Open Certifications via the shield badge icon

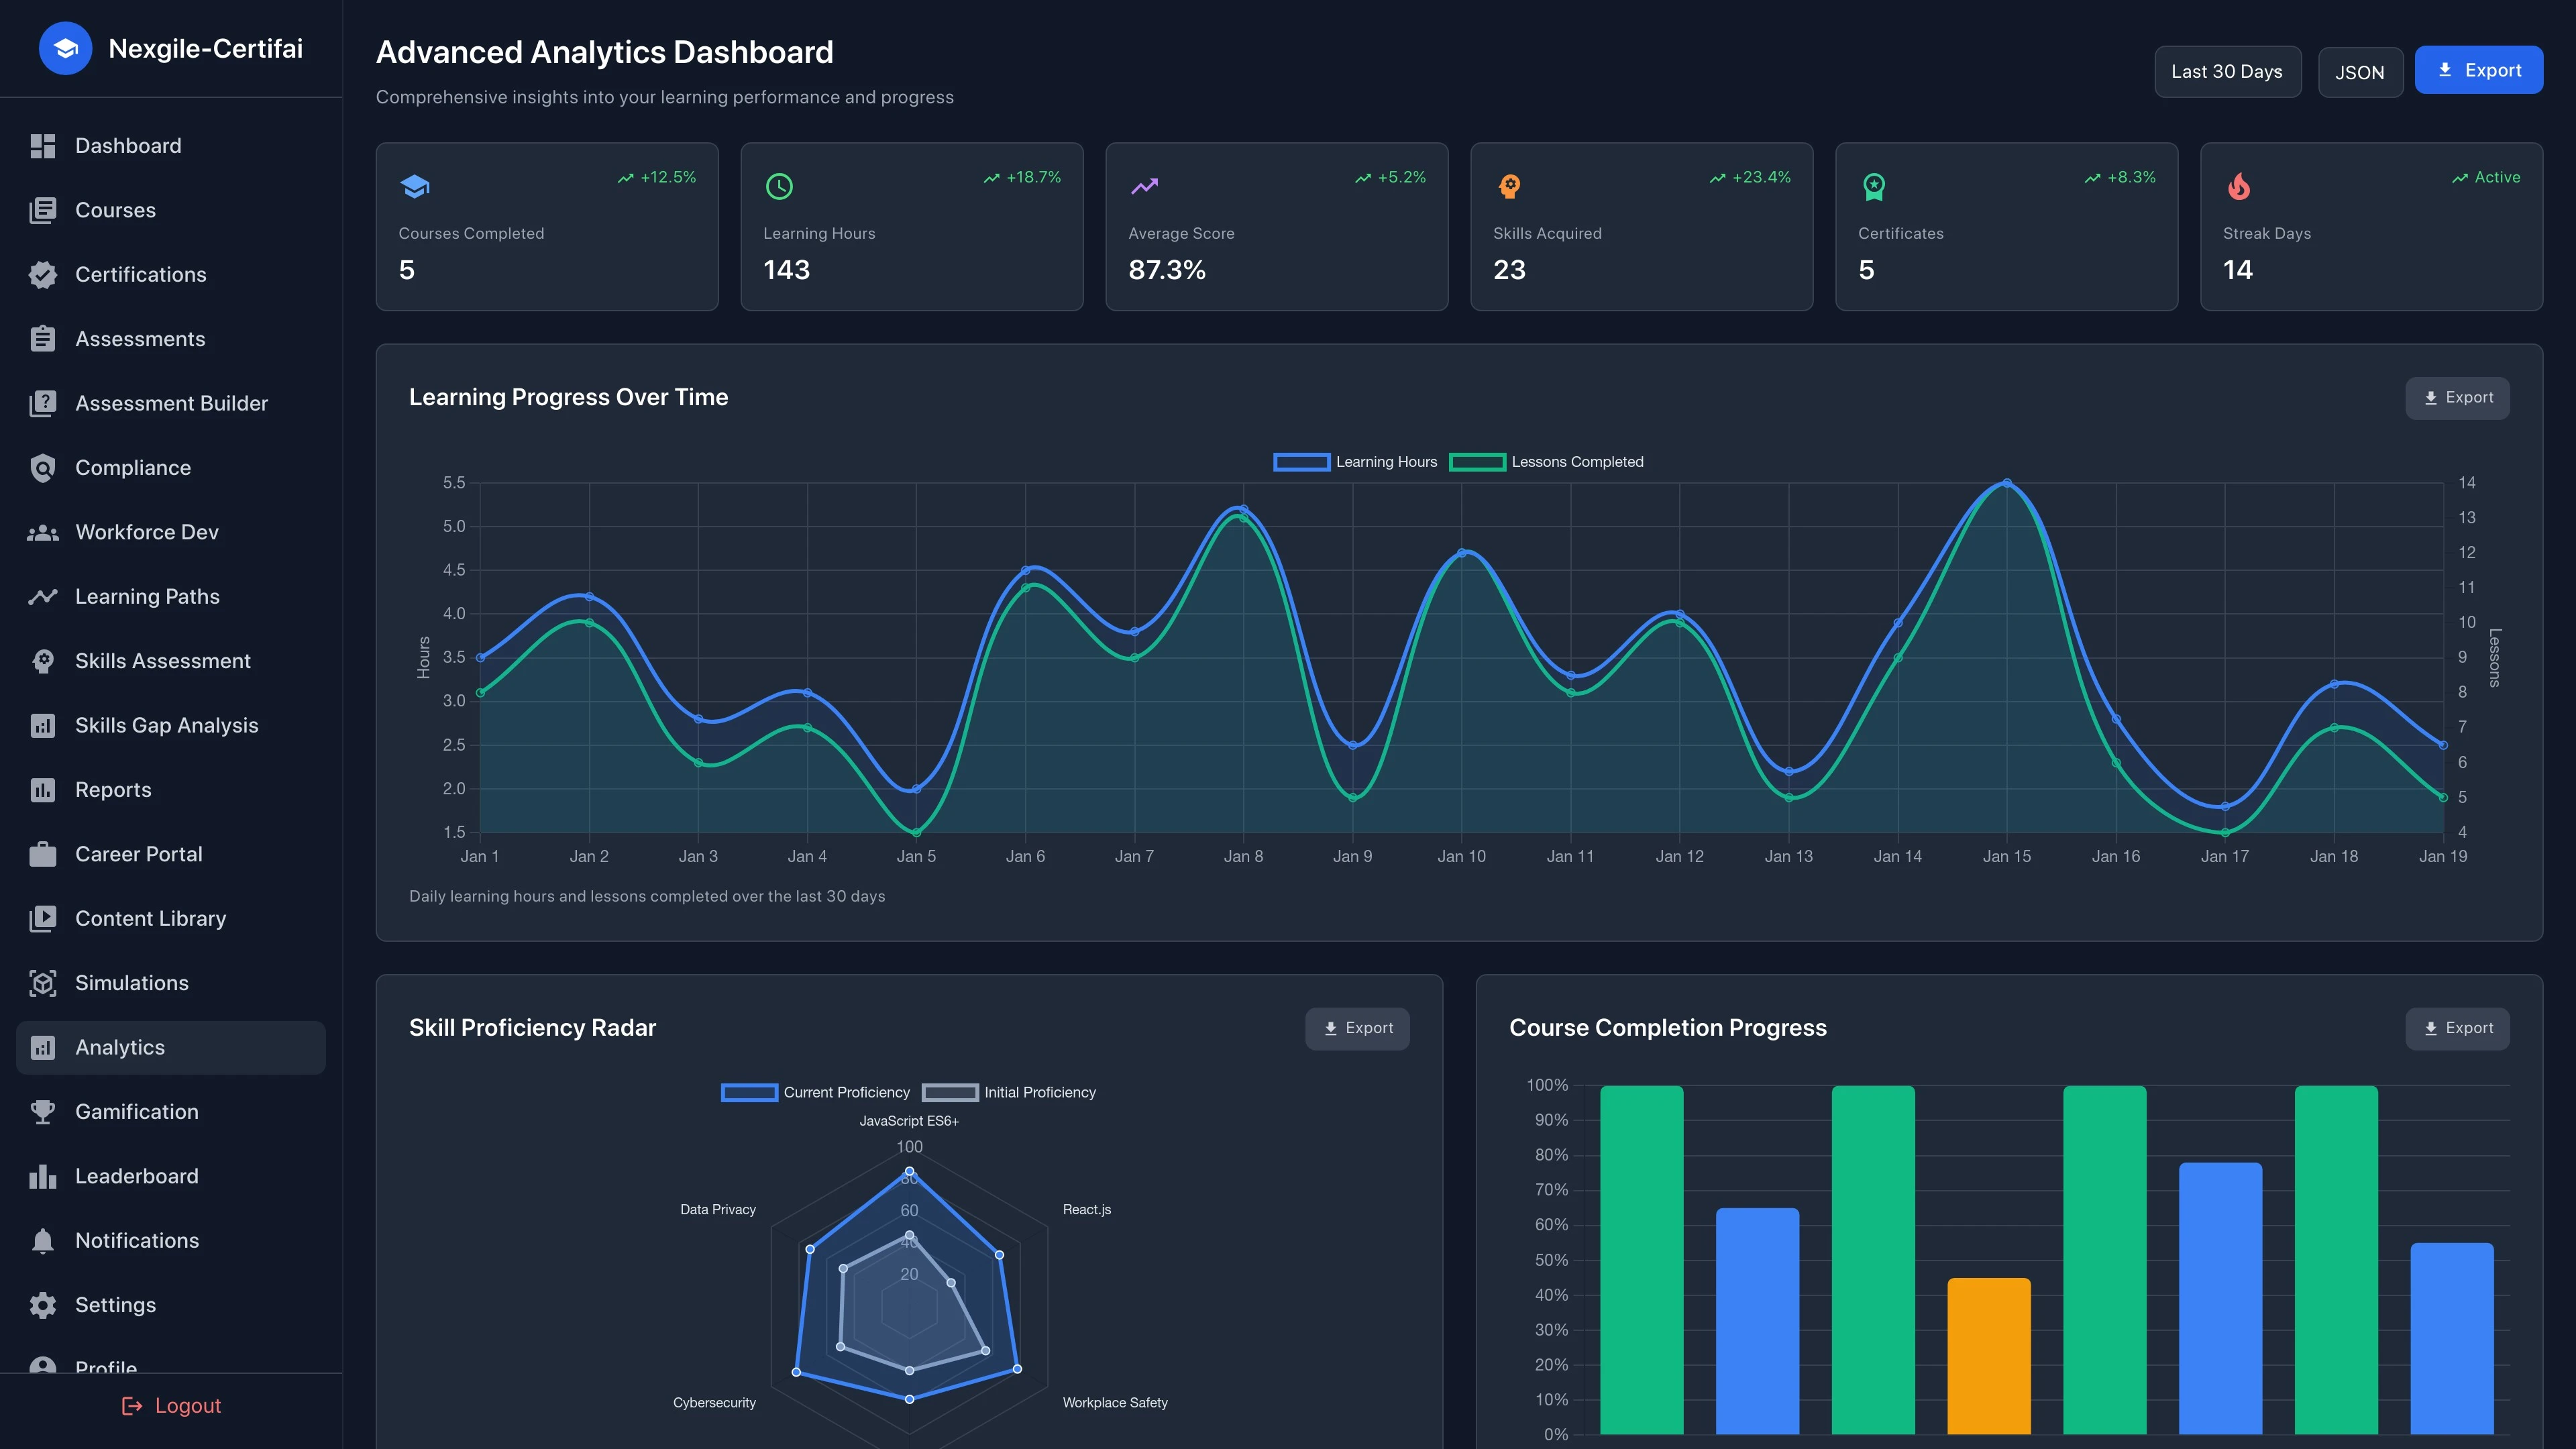[x=43, y=274]
